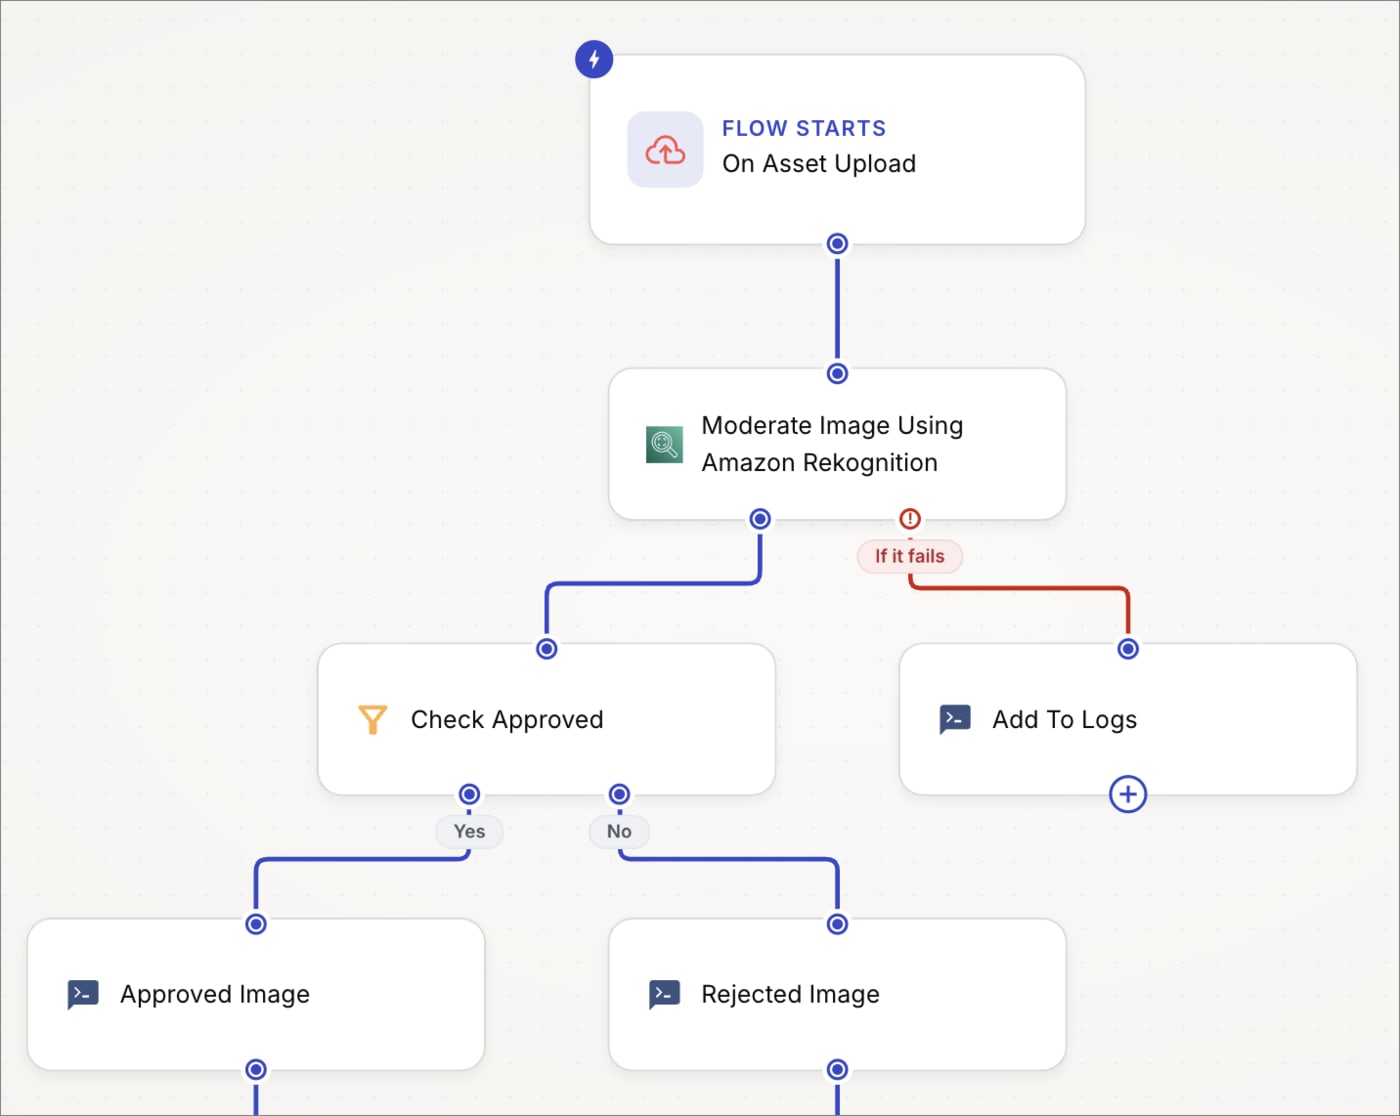This screenshot has width=1400, height=1116.
Task: Click the terminal icon beside Add To Logs
Action: 955,719
